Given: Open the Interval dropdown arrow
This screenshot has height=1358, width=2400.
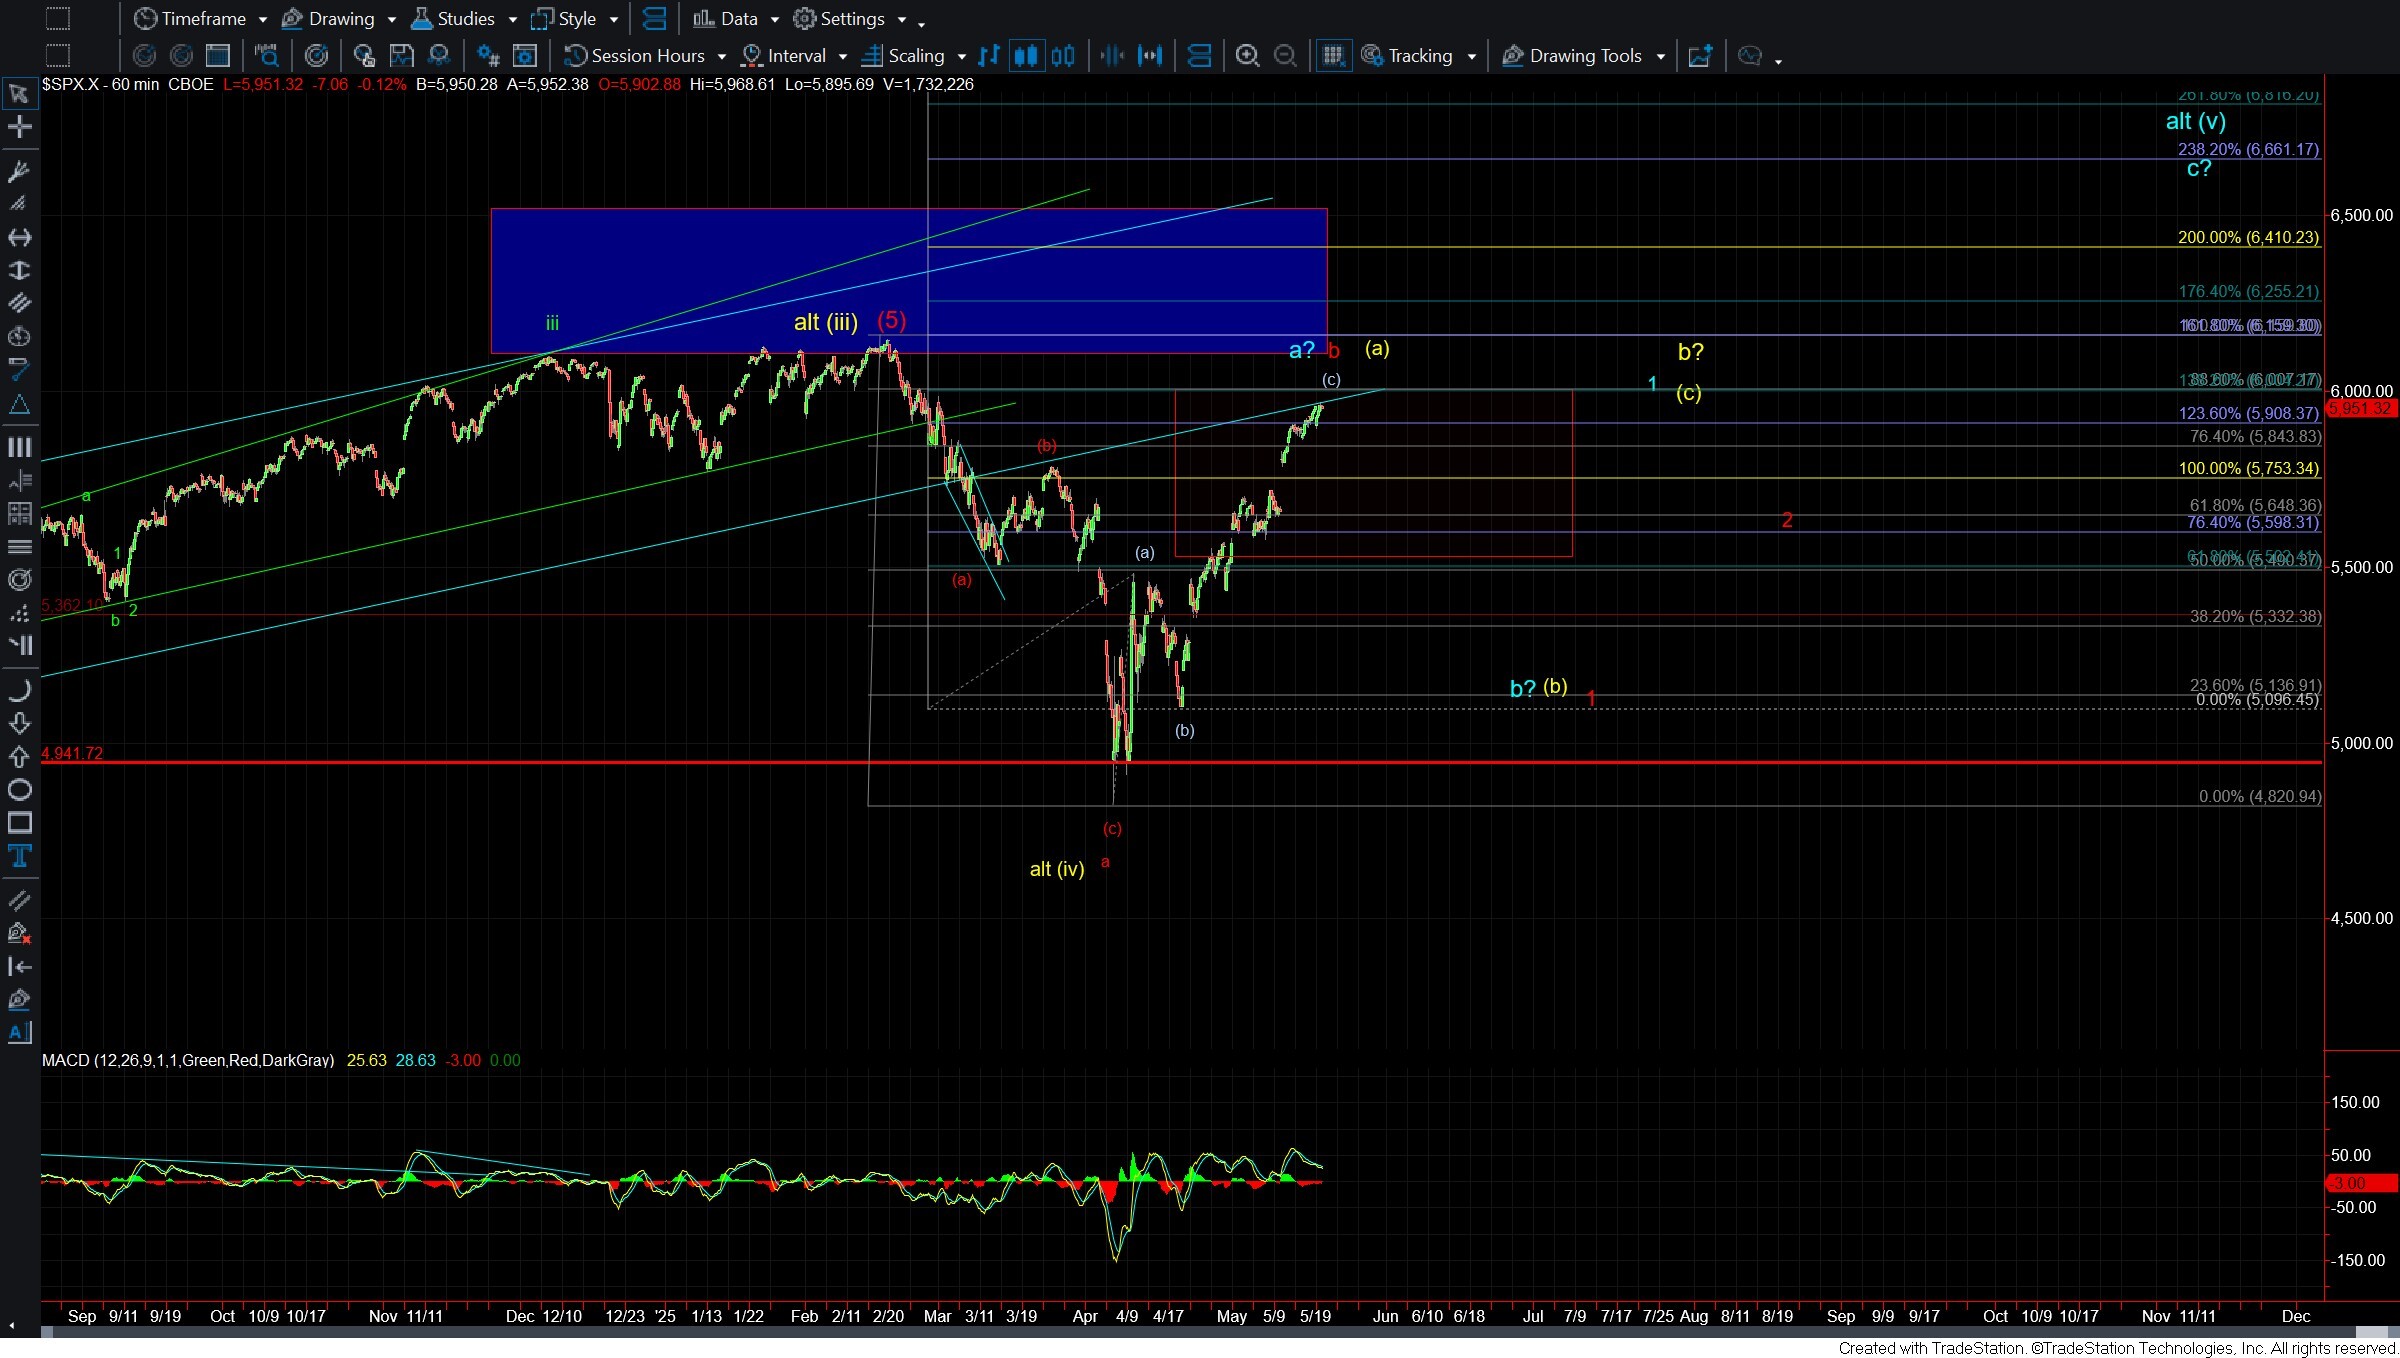Looking at the screenshot, I should 843,57.
